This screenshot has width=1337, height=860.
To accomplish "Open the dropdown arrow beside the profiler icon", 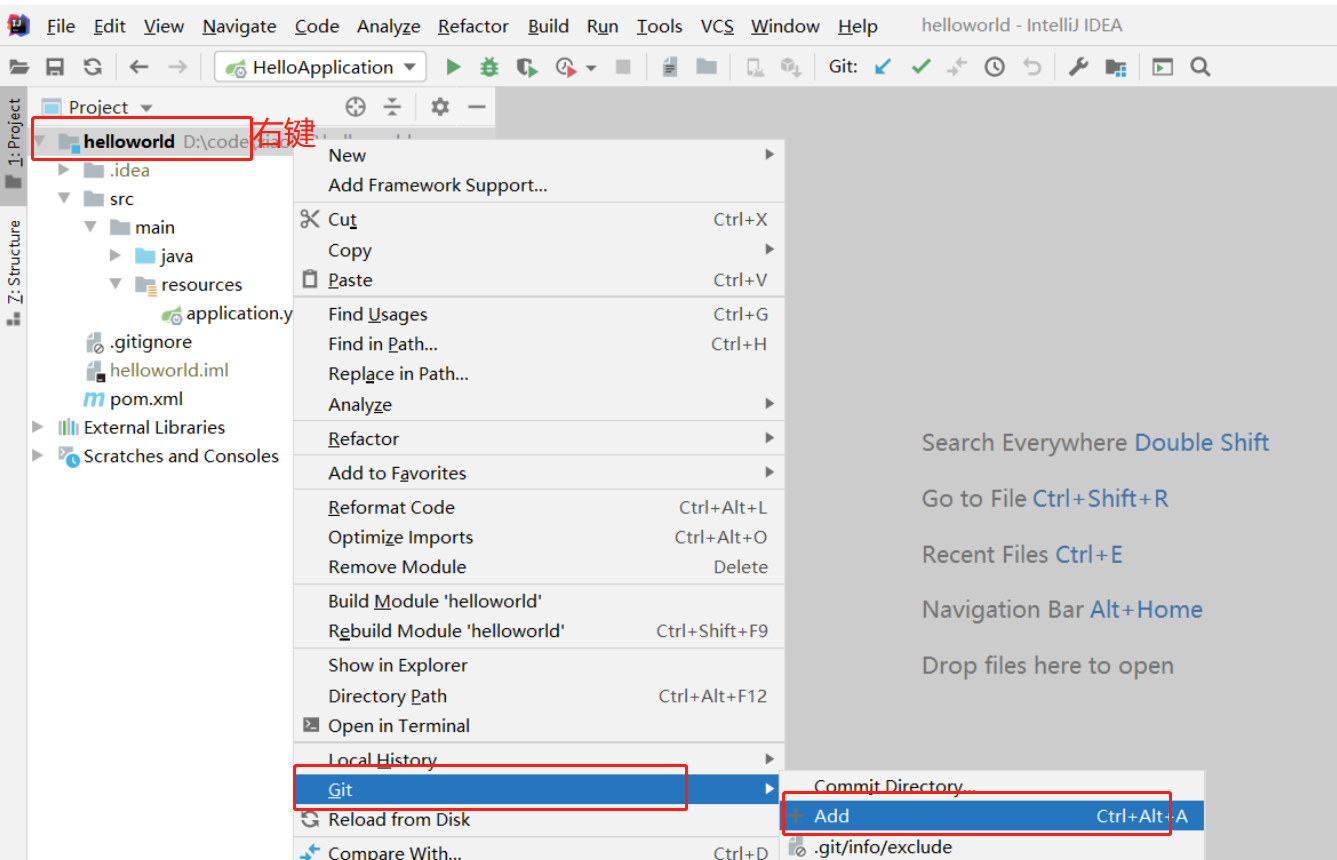I will click(x=591, y=68).
